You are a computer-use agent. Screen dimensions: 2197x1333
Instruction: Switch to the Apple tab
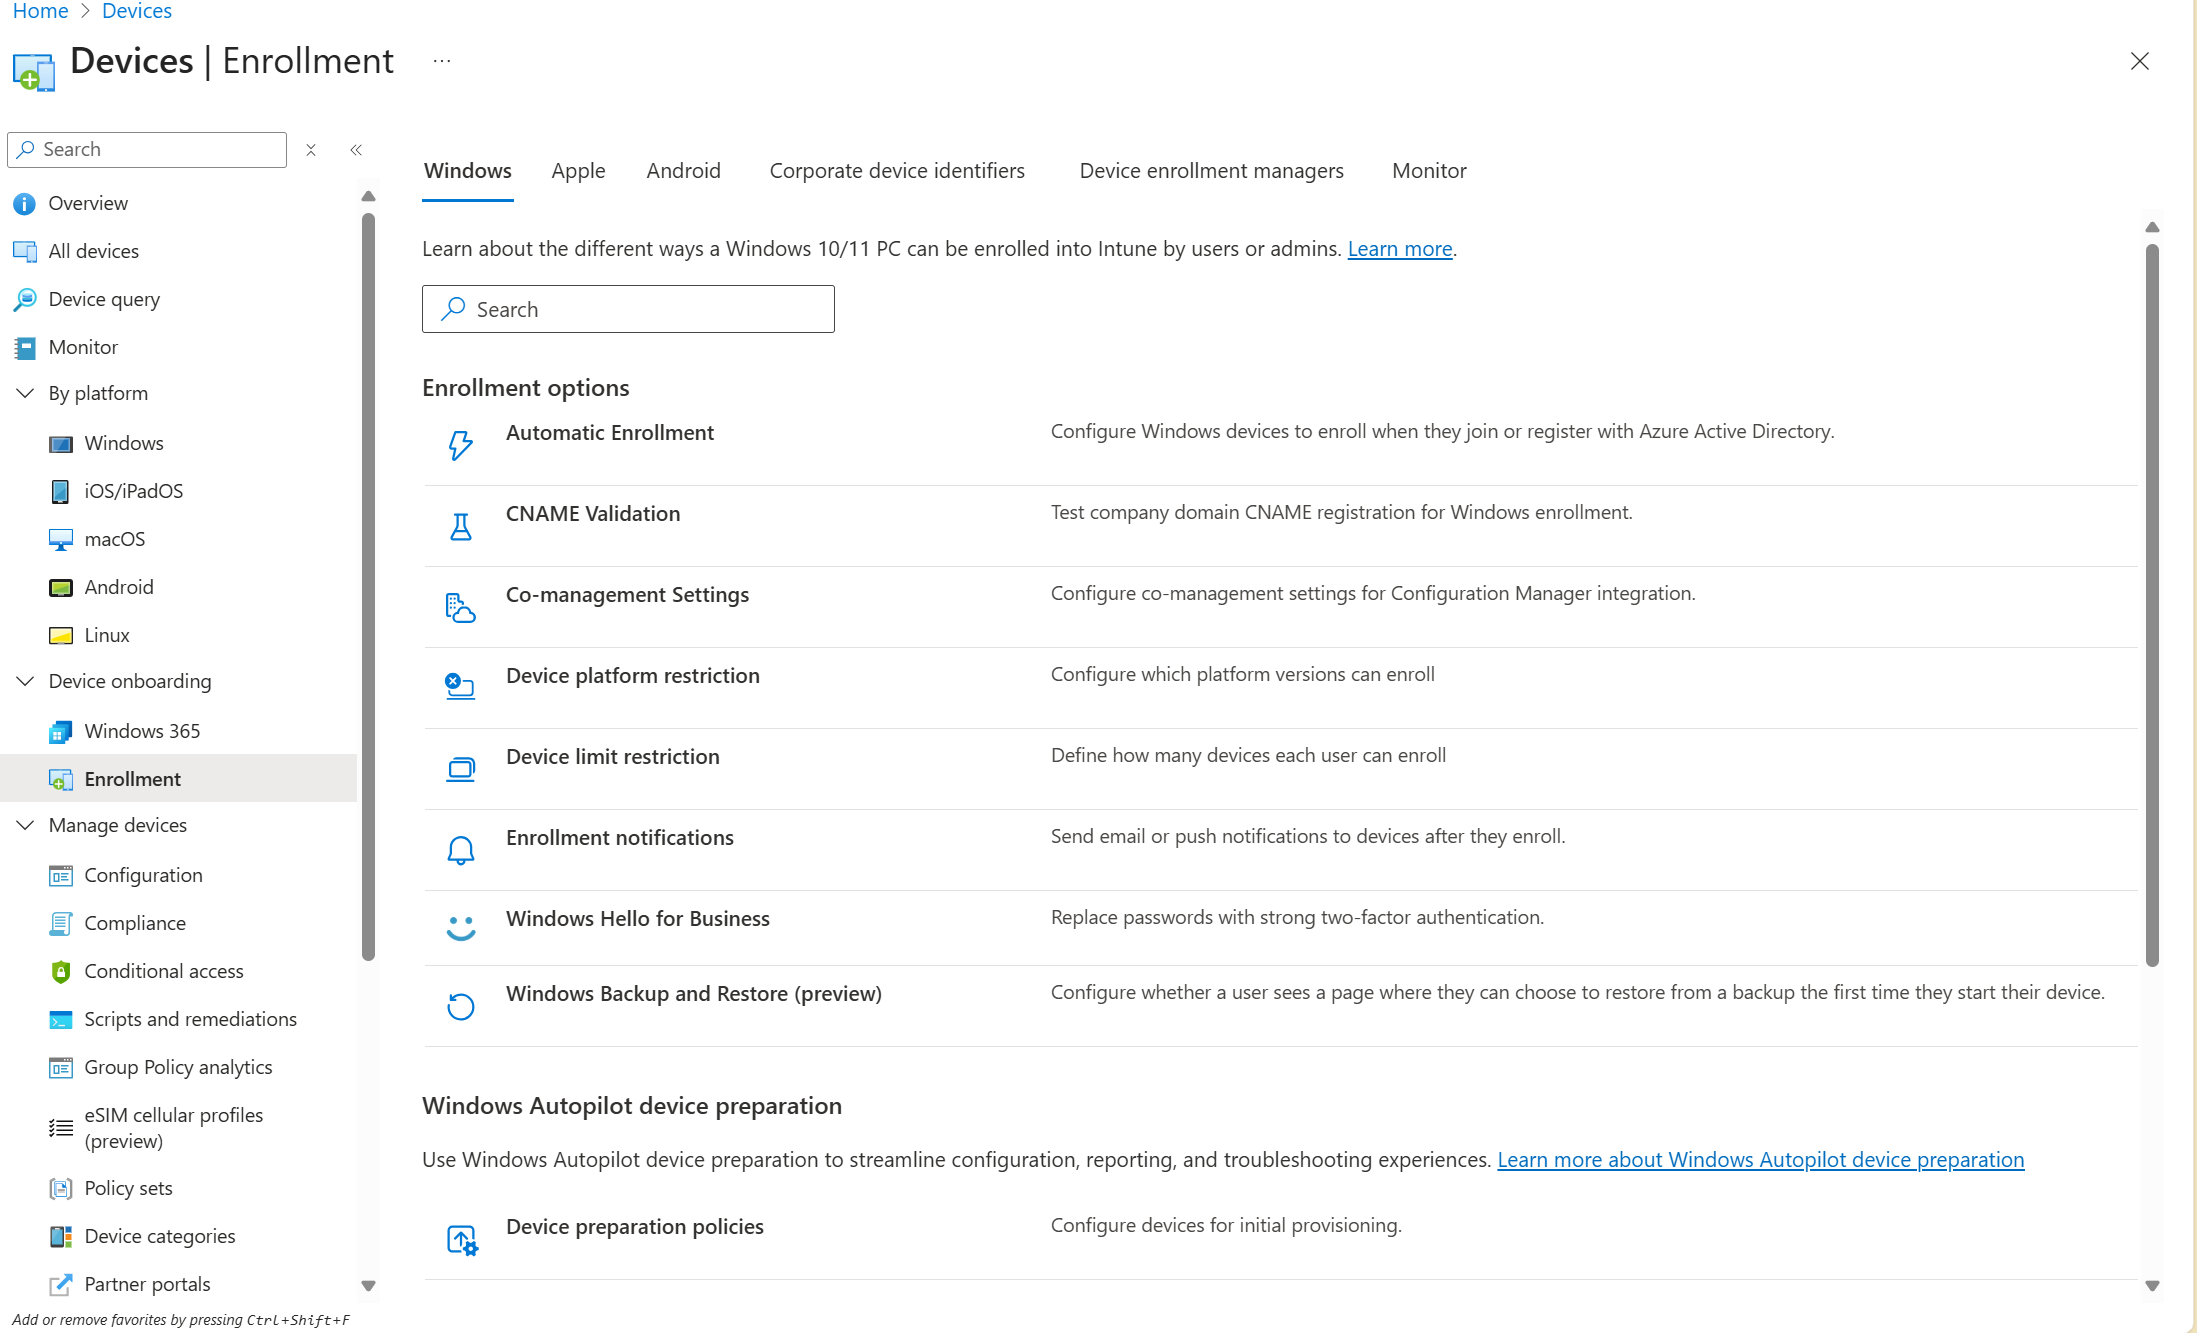pyautogui.click(x=578, y=171)
